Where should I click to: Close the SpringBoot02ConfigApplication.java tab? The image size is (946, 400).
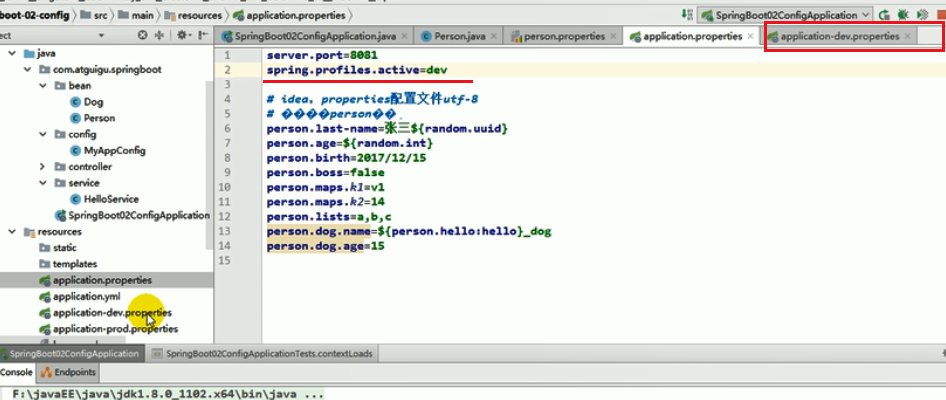(x=404, y=36)
